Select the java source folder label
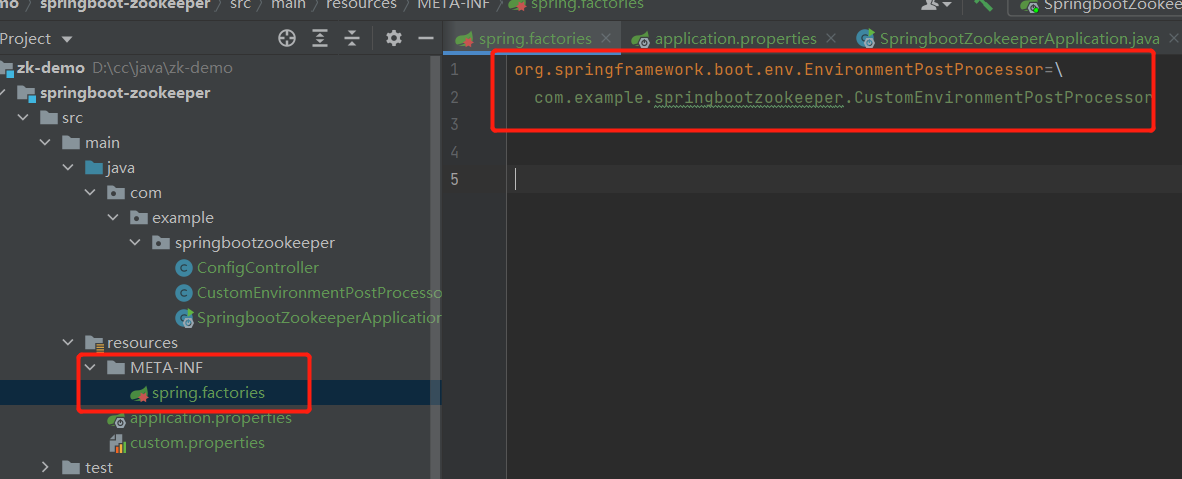 [x=121, y=167]
